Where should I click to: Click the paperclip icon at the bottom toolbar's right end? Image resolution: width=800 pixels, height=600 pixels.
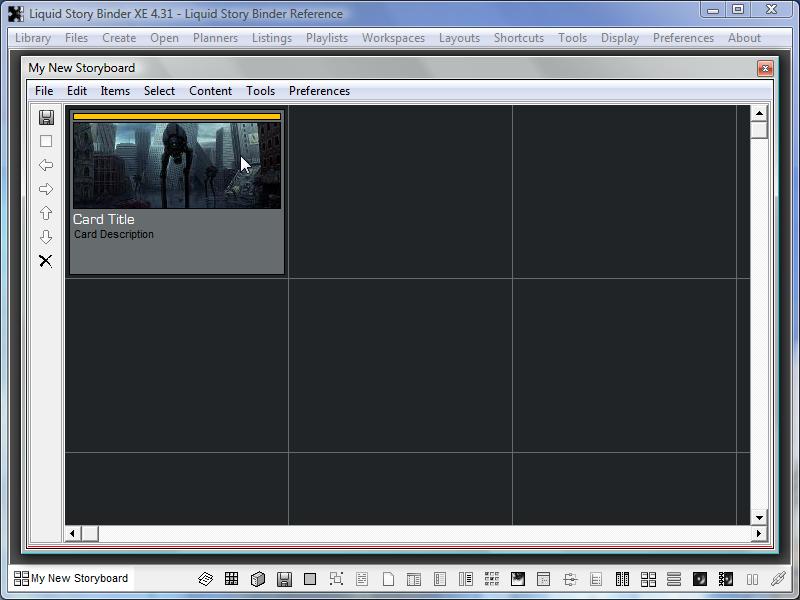778,579
